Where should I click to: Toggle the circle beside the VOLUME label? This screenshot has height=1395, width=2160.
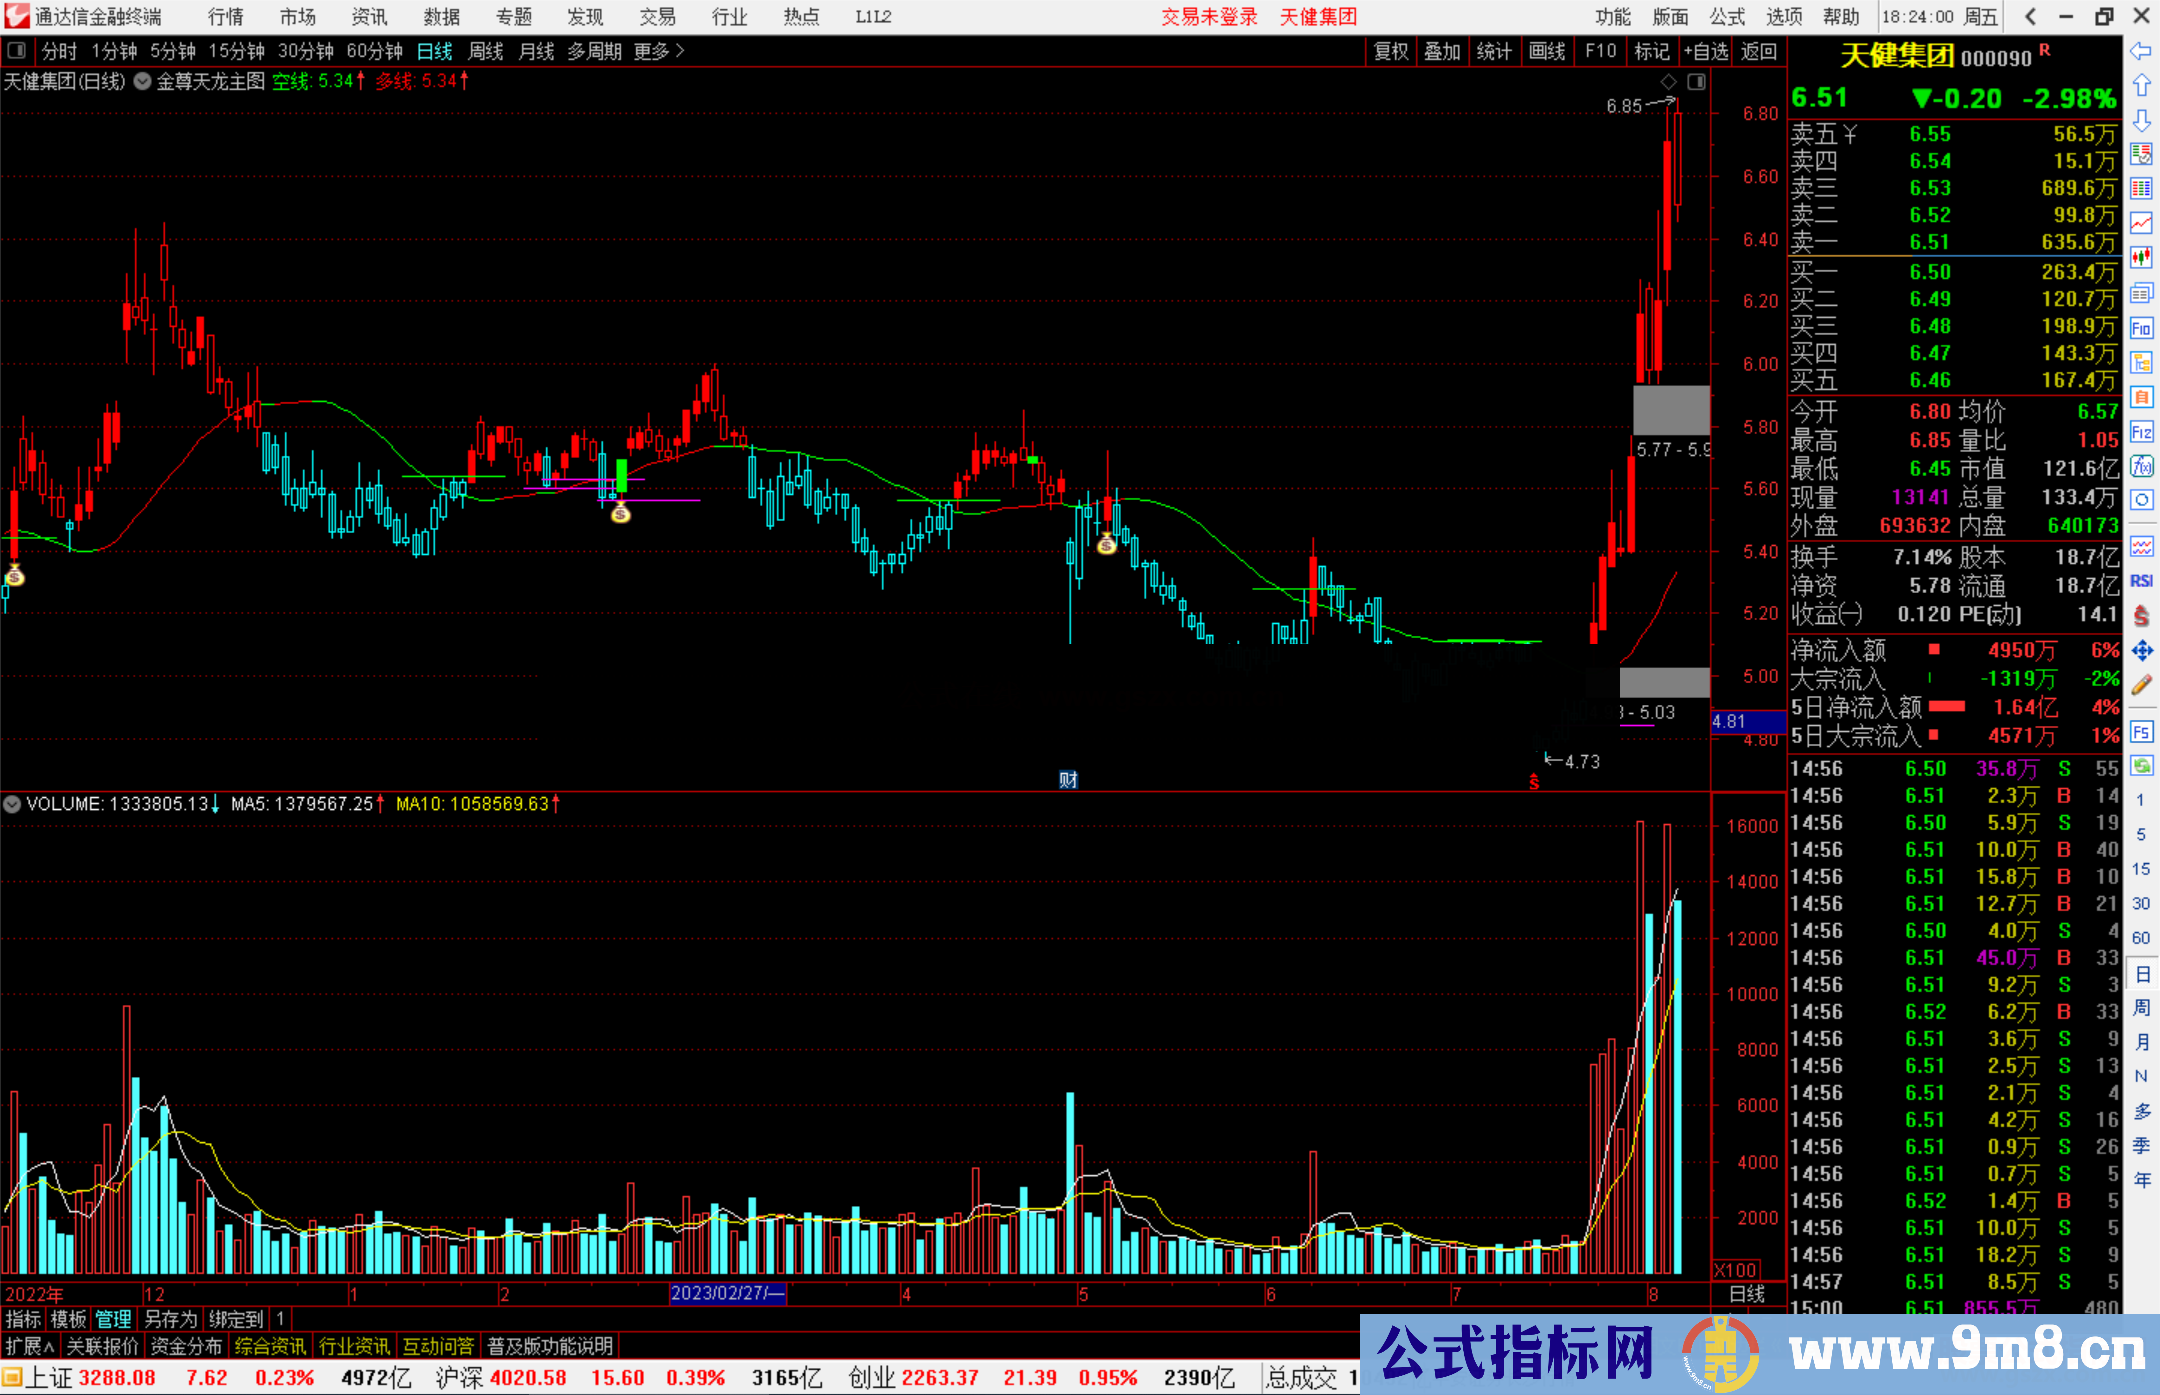pyautogui.click(x=12, y=804)
